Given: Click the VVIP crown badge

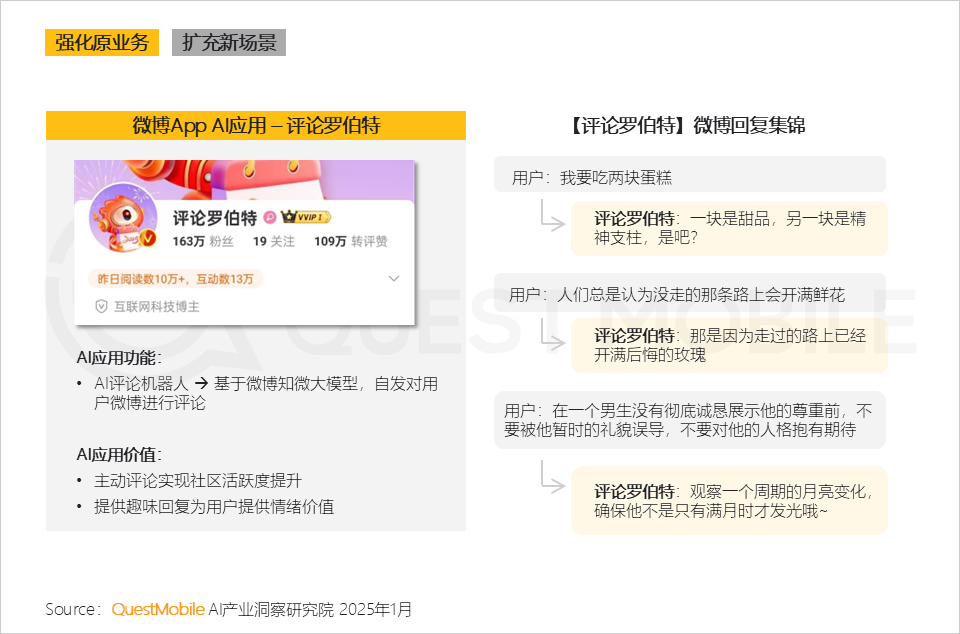Looking at the screenshot, I should [x=306, y=217].
